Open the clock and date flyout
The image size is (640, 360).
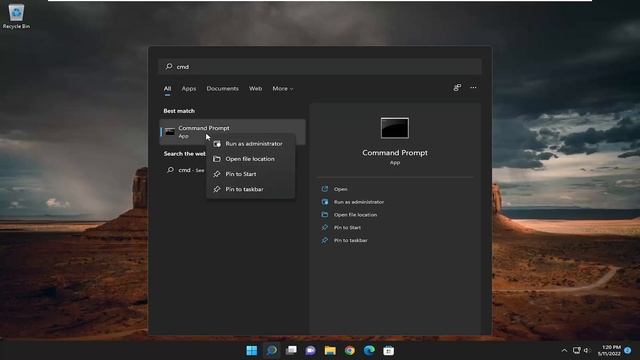[x=609, y=350]
